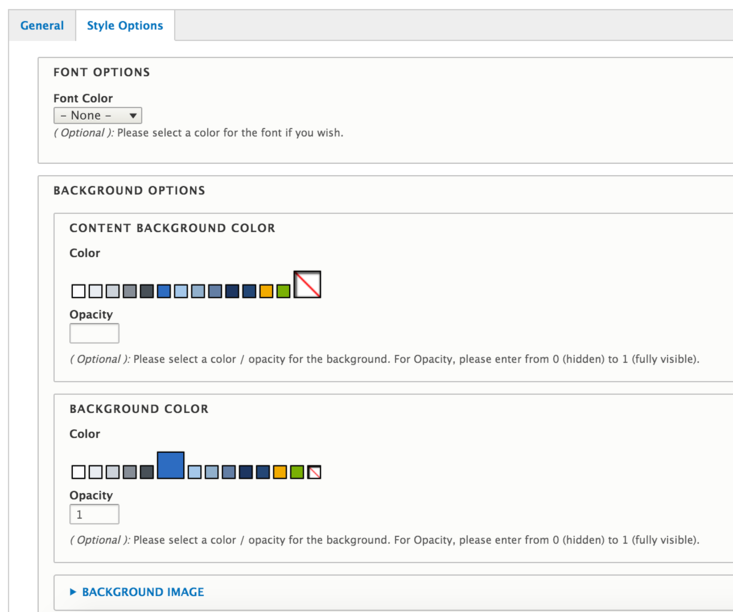Expand the Background Image section
The width and height of the screenshot is (733, 612).
[x=73, y=592]
